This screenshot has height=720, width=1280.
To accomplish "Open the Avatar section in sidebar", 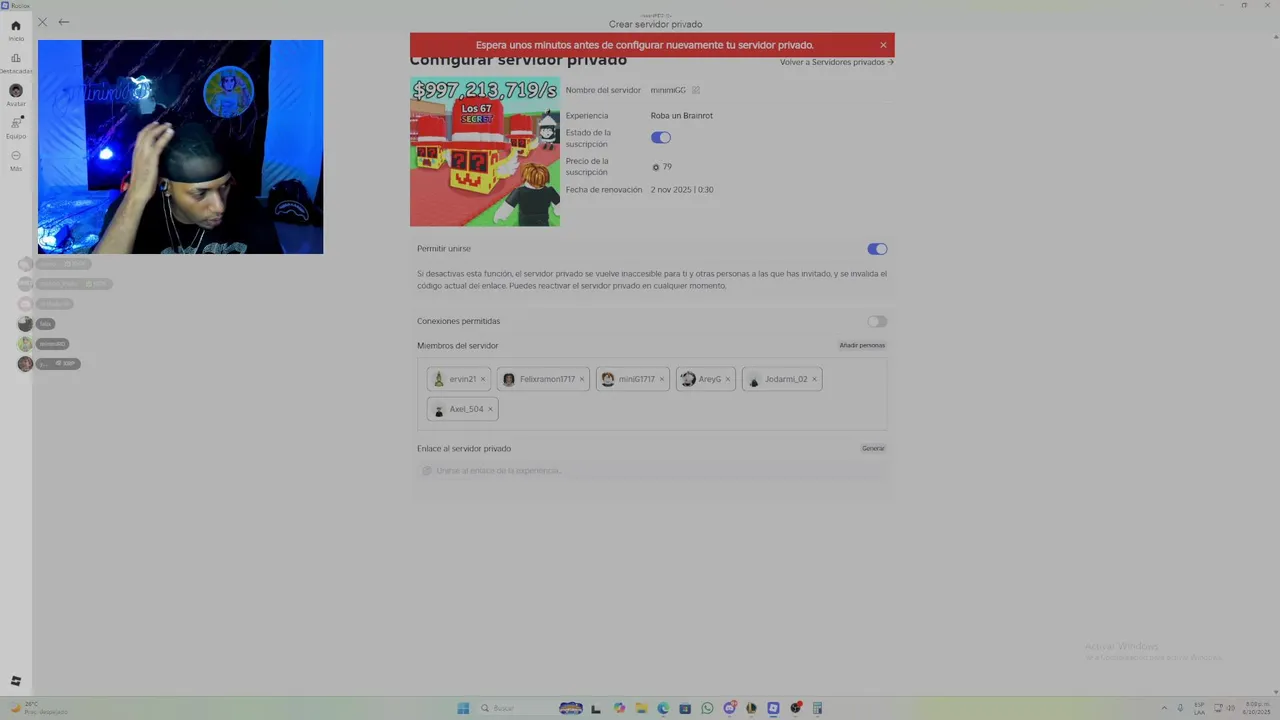I will pyautogui.click(x=16, y=95).
